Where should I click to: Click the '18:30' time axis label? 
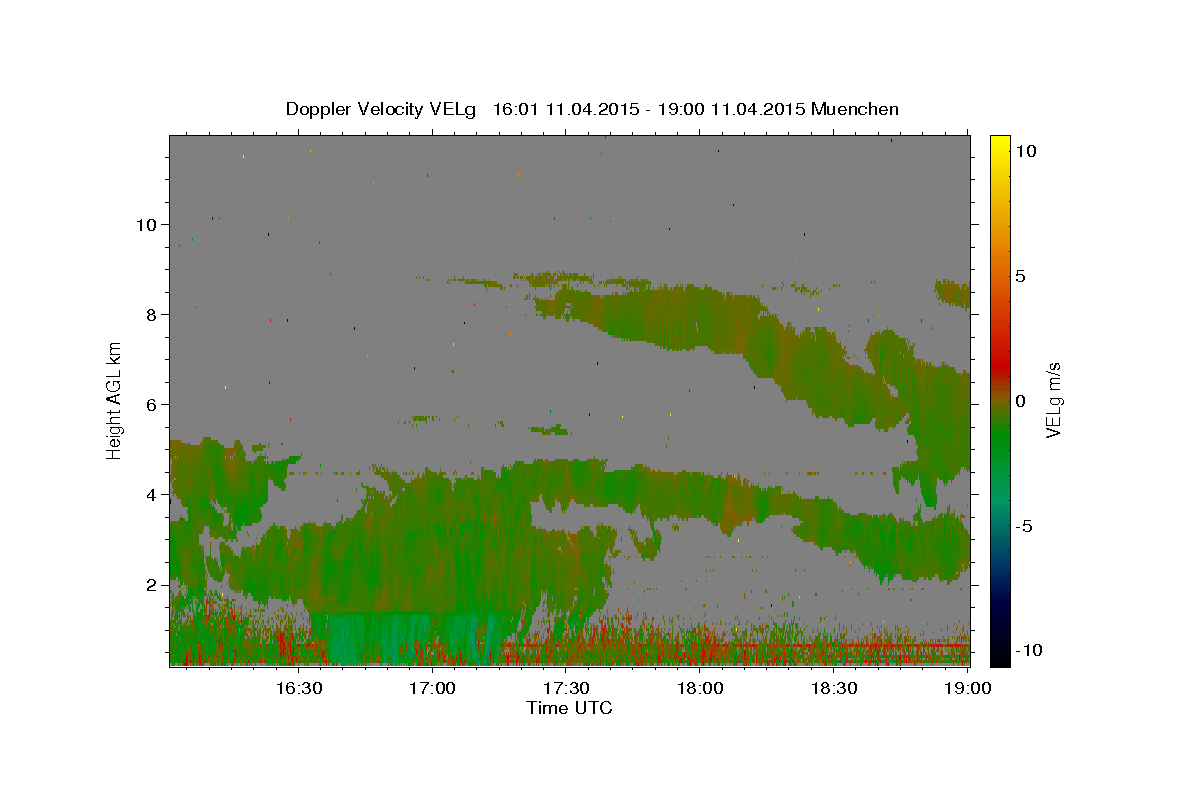[x=834, y=688]
